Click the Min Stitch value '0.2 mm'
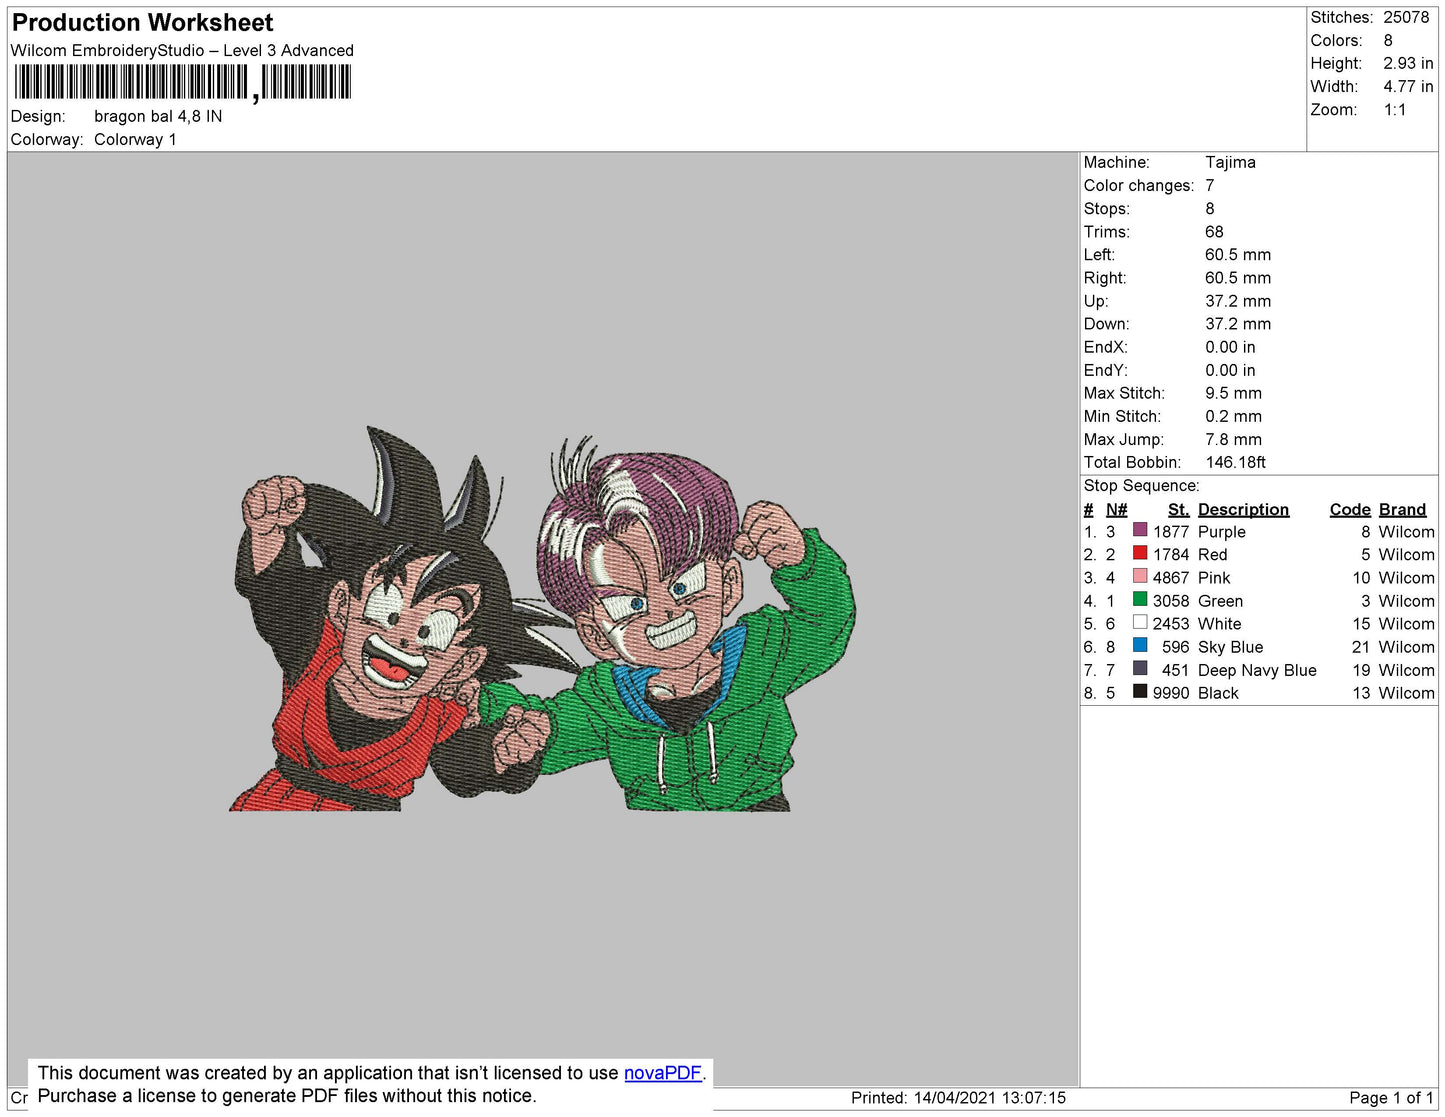Viewport: 1445px width, 1117px height. (x=1233, y=416)
